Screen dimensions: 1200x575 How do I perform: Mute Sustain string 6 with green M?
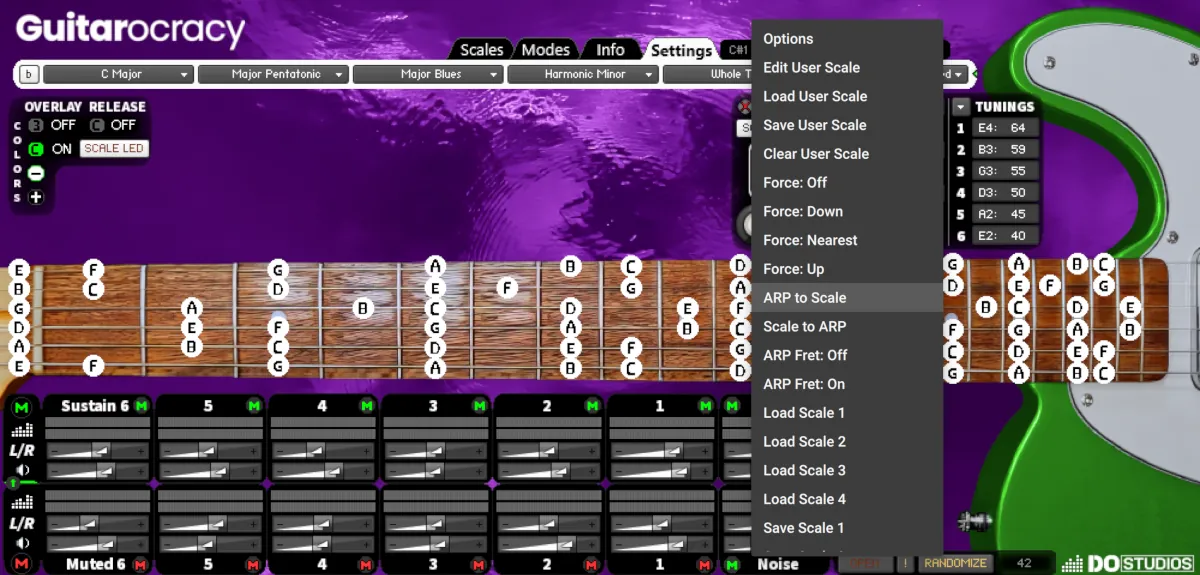pyautogui.click(x=141, y=406)
